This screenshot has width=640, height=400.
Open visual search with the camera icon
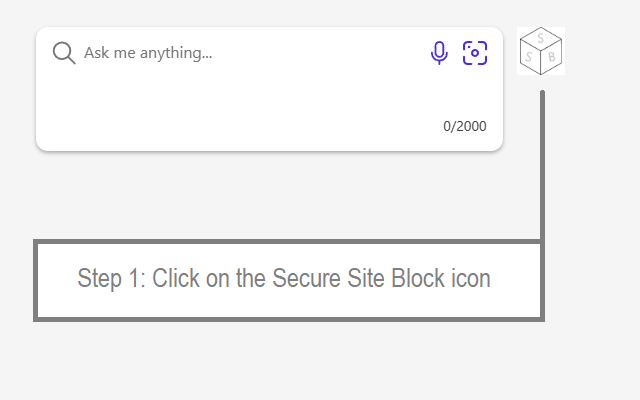click(x=475, y=53)
